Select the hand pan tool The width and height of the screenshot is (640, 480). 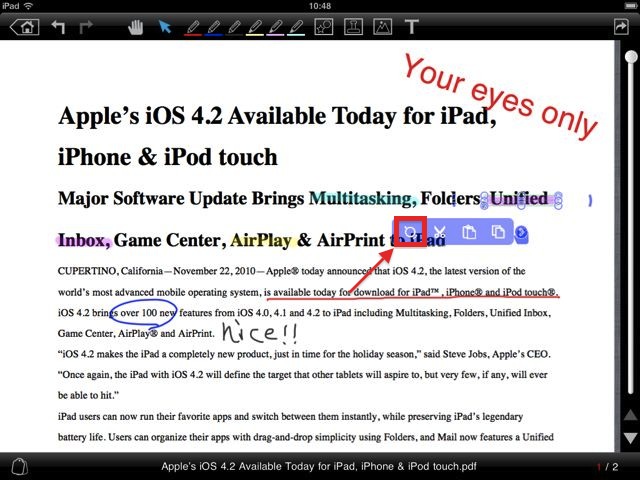tap(136, 27)
